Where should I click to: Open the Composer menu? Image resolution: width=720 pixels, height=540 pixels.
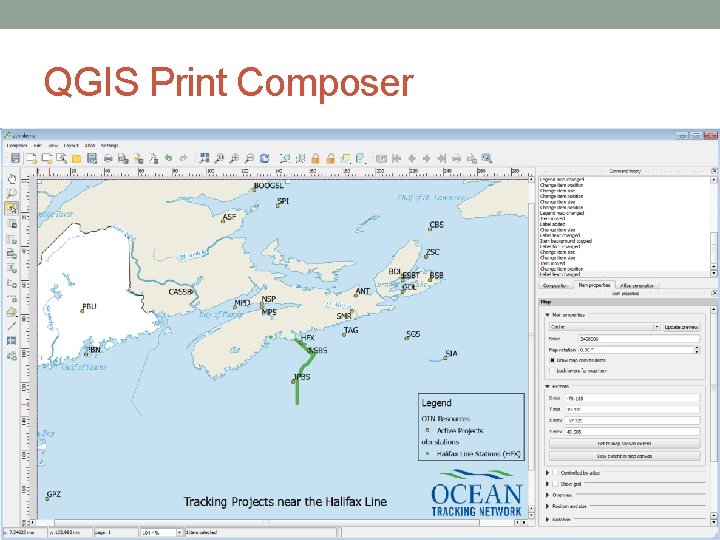(17, 145)
